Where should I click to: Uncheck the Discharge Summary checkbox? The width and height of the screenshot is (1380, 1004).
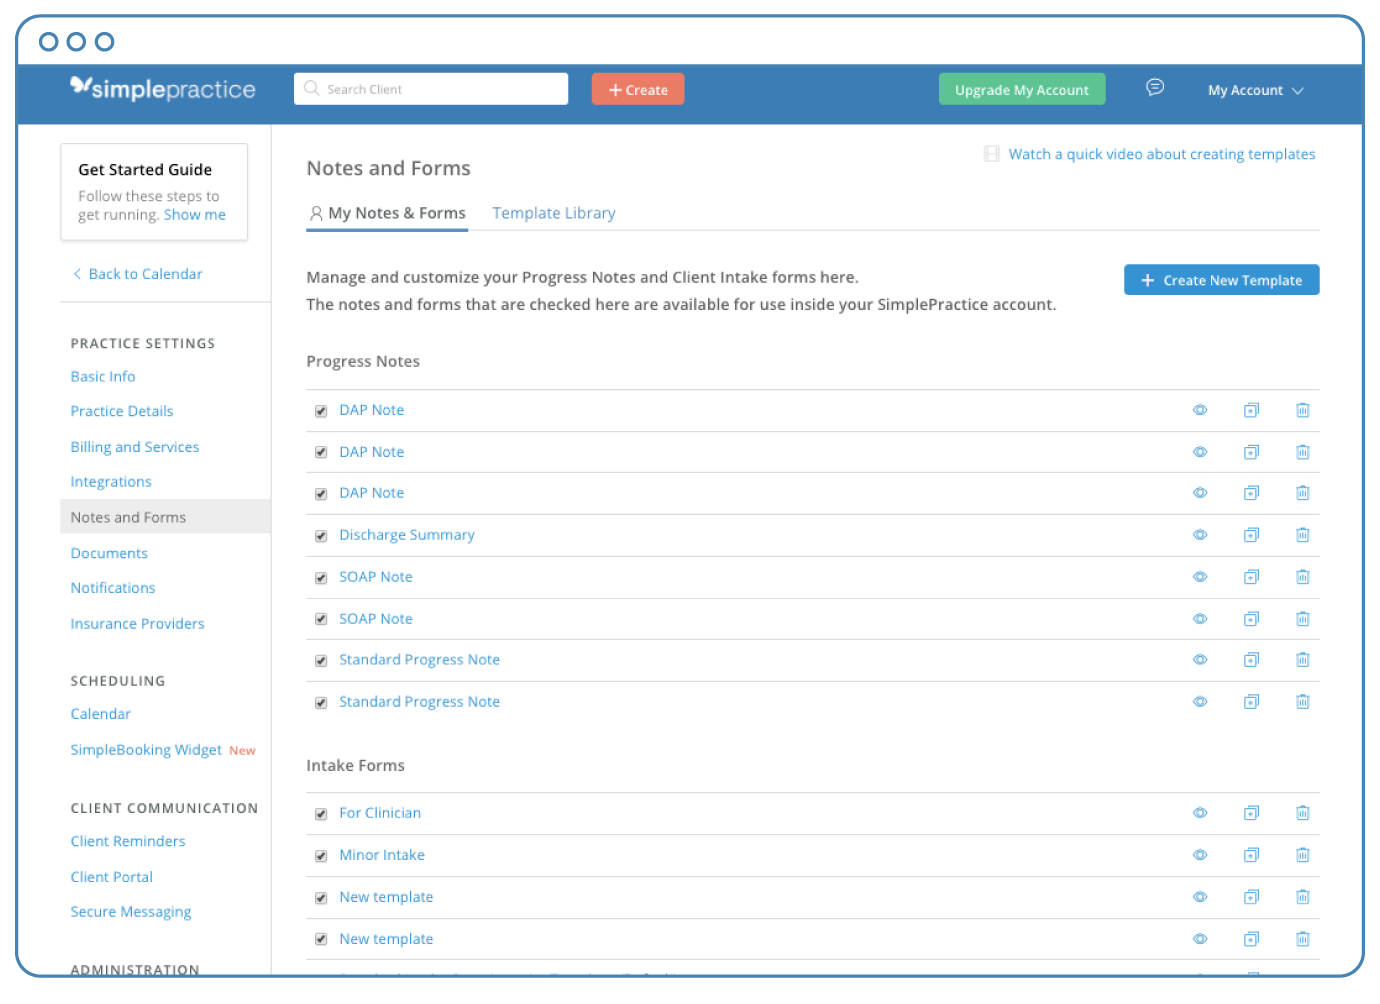(x=321, y=536)
